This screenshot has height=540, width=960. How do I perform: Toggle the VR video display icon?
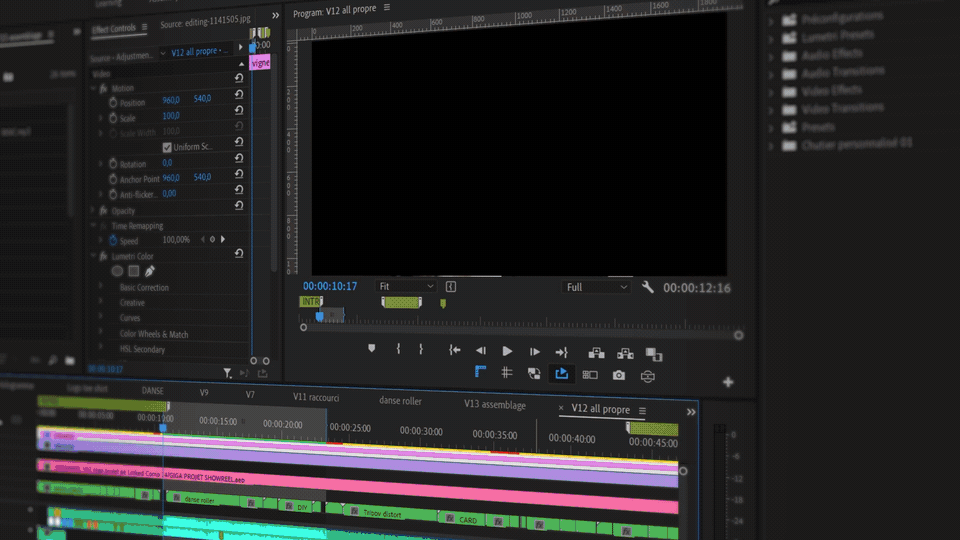tap(648, 376)
